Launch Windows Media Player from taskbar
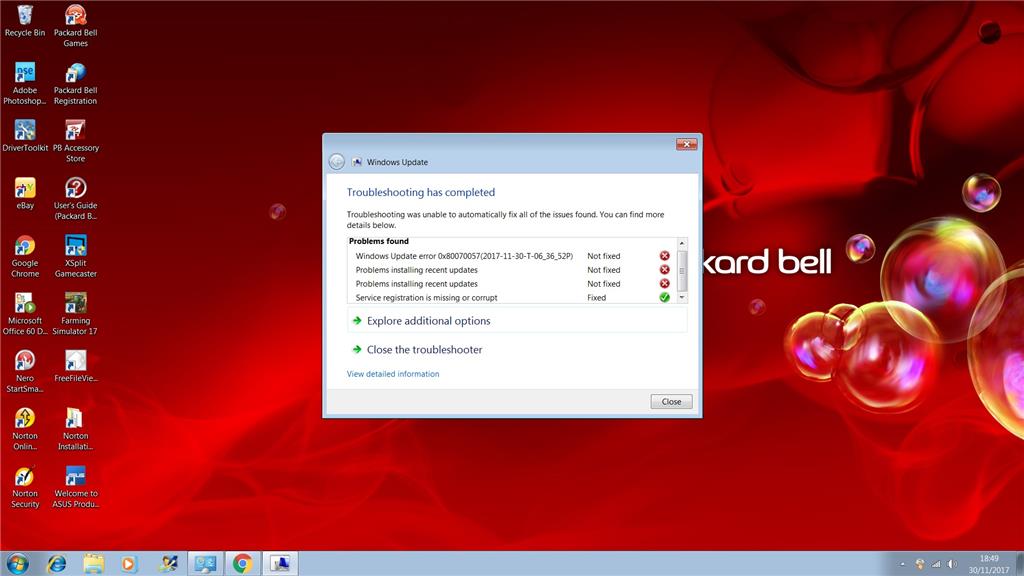Viewport: 1024px width, 576px height. [129, 563]
